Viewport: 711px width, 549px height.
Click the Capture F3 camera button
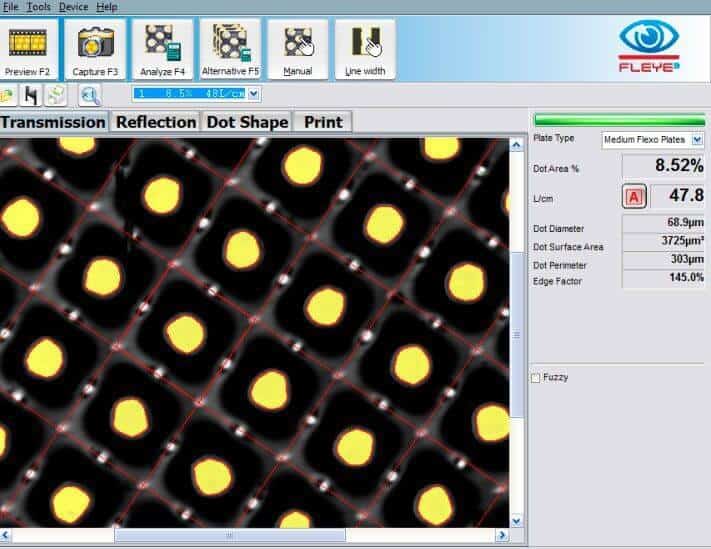[x=95, y=50]
